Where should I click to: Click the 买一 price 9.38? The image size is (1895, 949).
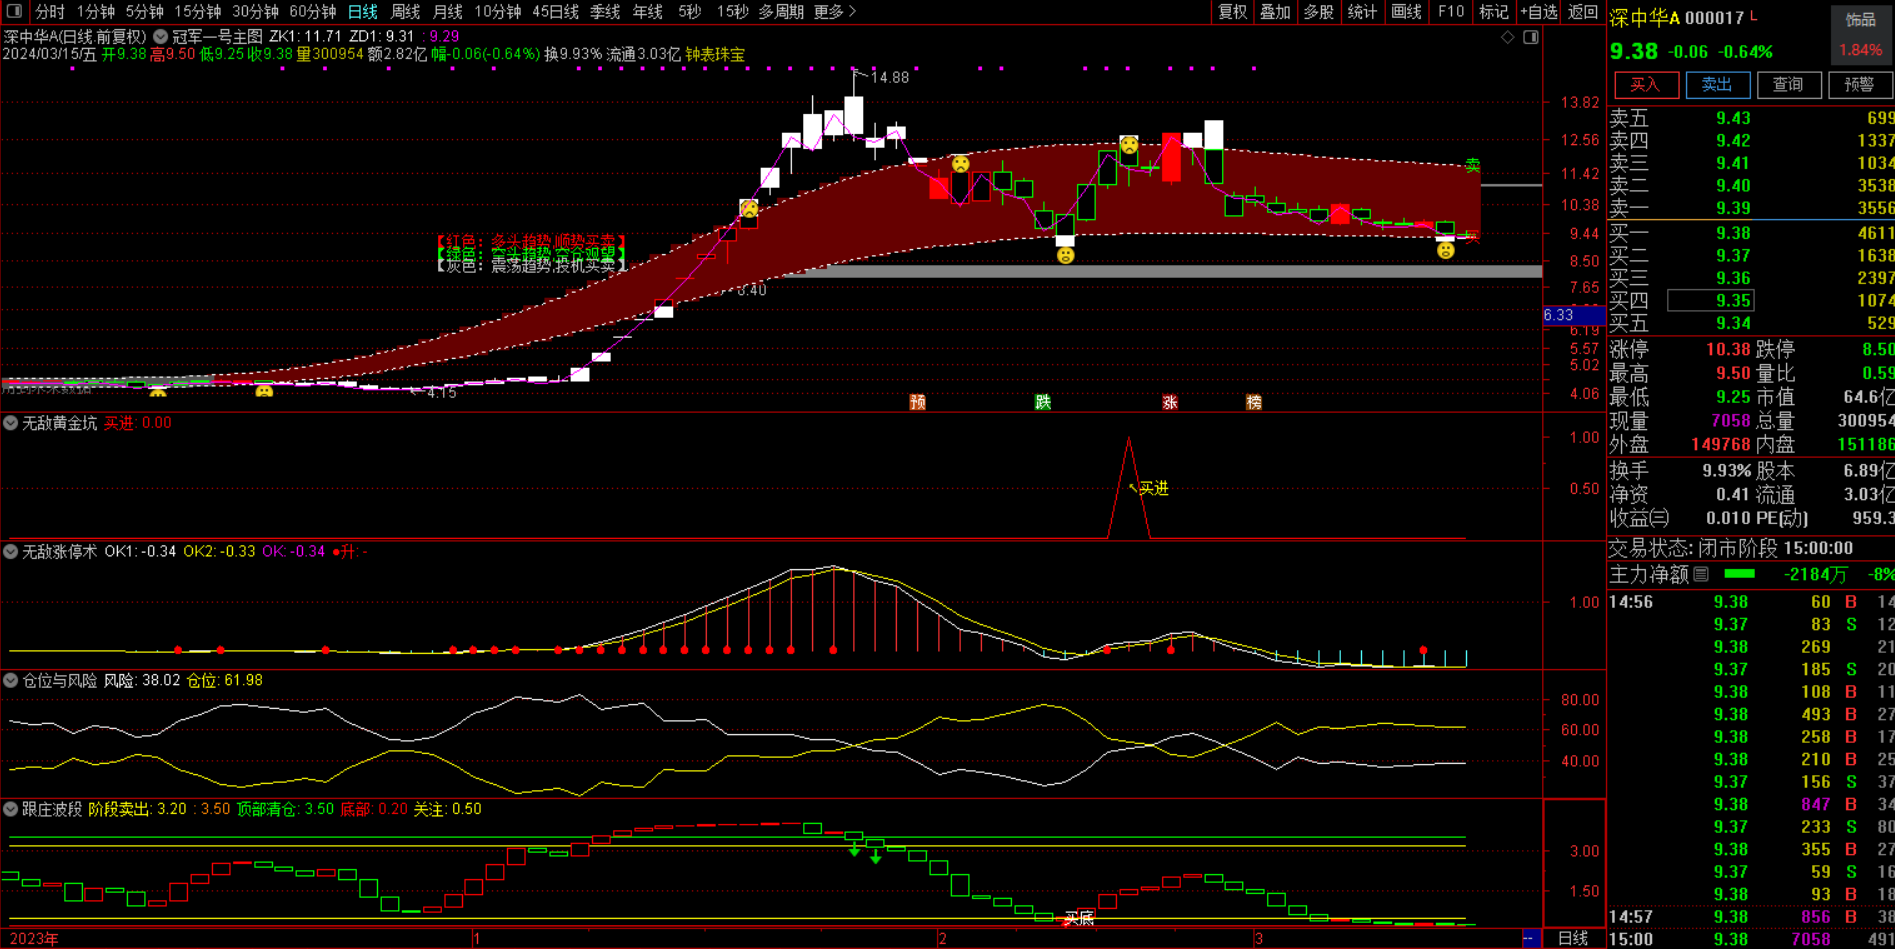click(x=1733, y=233)
